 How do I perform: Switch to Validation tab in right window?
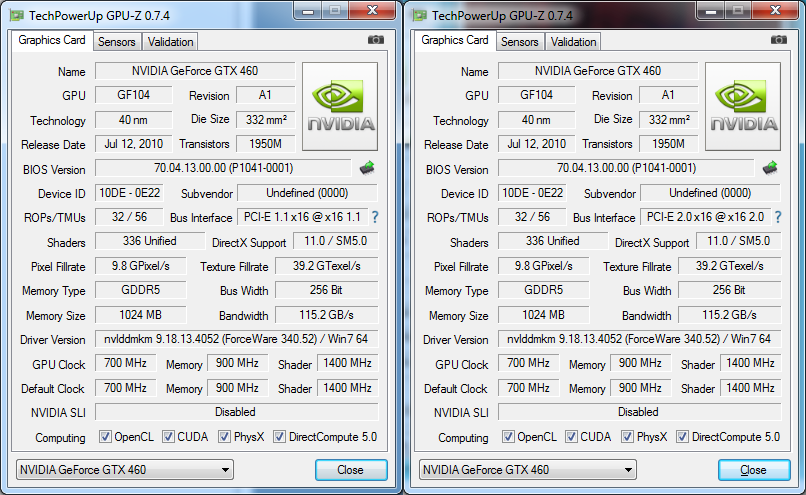point(573,42)
